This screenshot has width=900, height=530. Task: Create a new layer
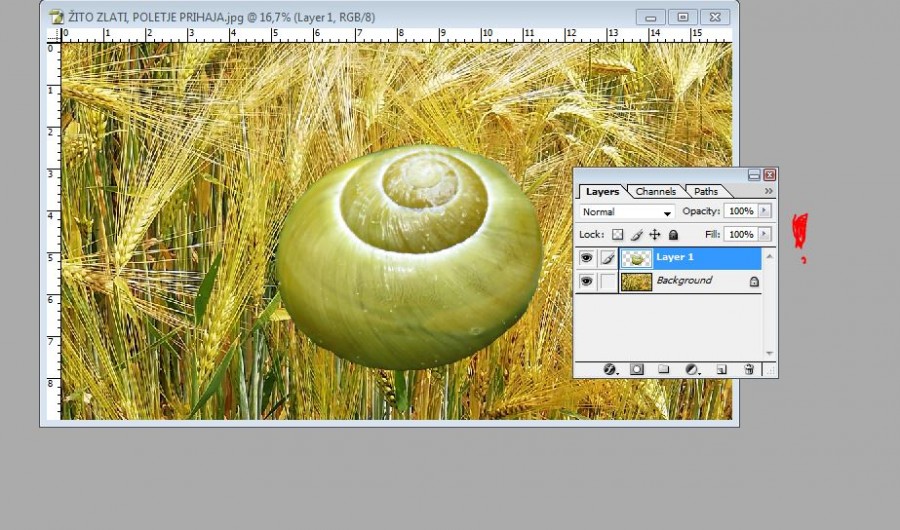720,369
